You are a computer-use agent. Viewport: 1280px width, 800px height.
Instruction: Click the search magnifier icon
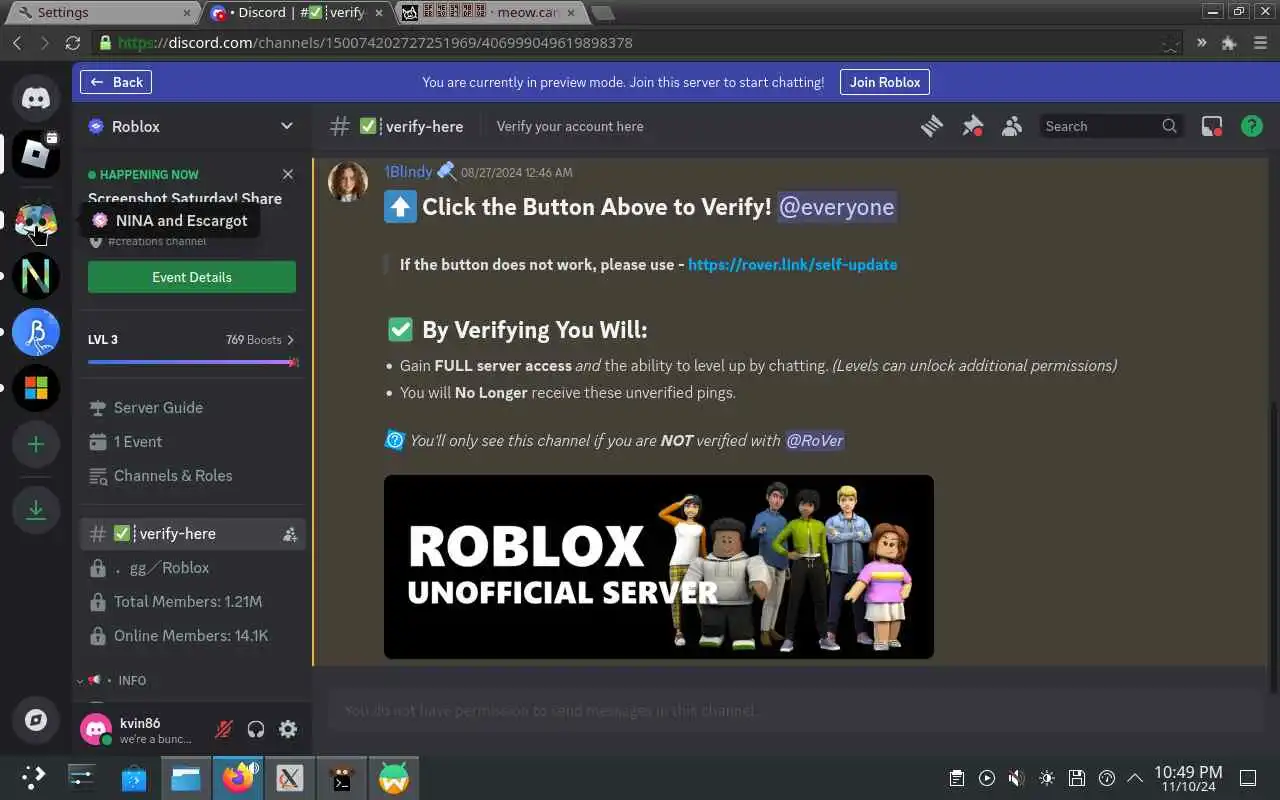pos(1169,126)
